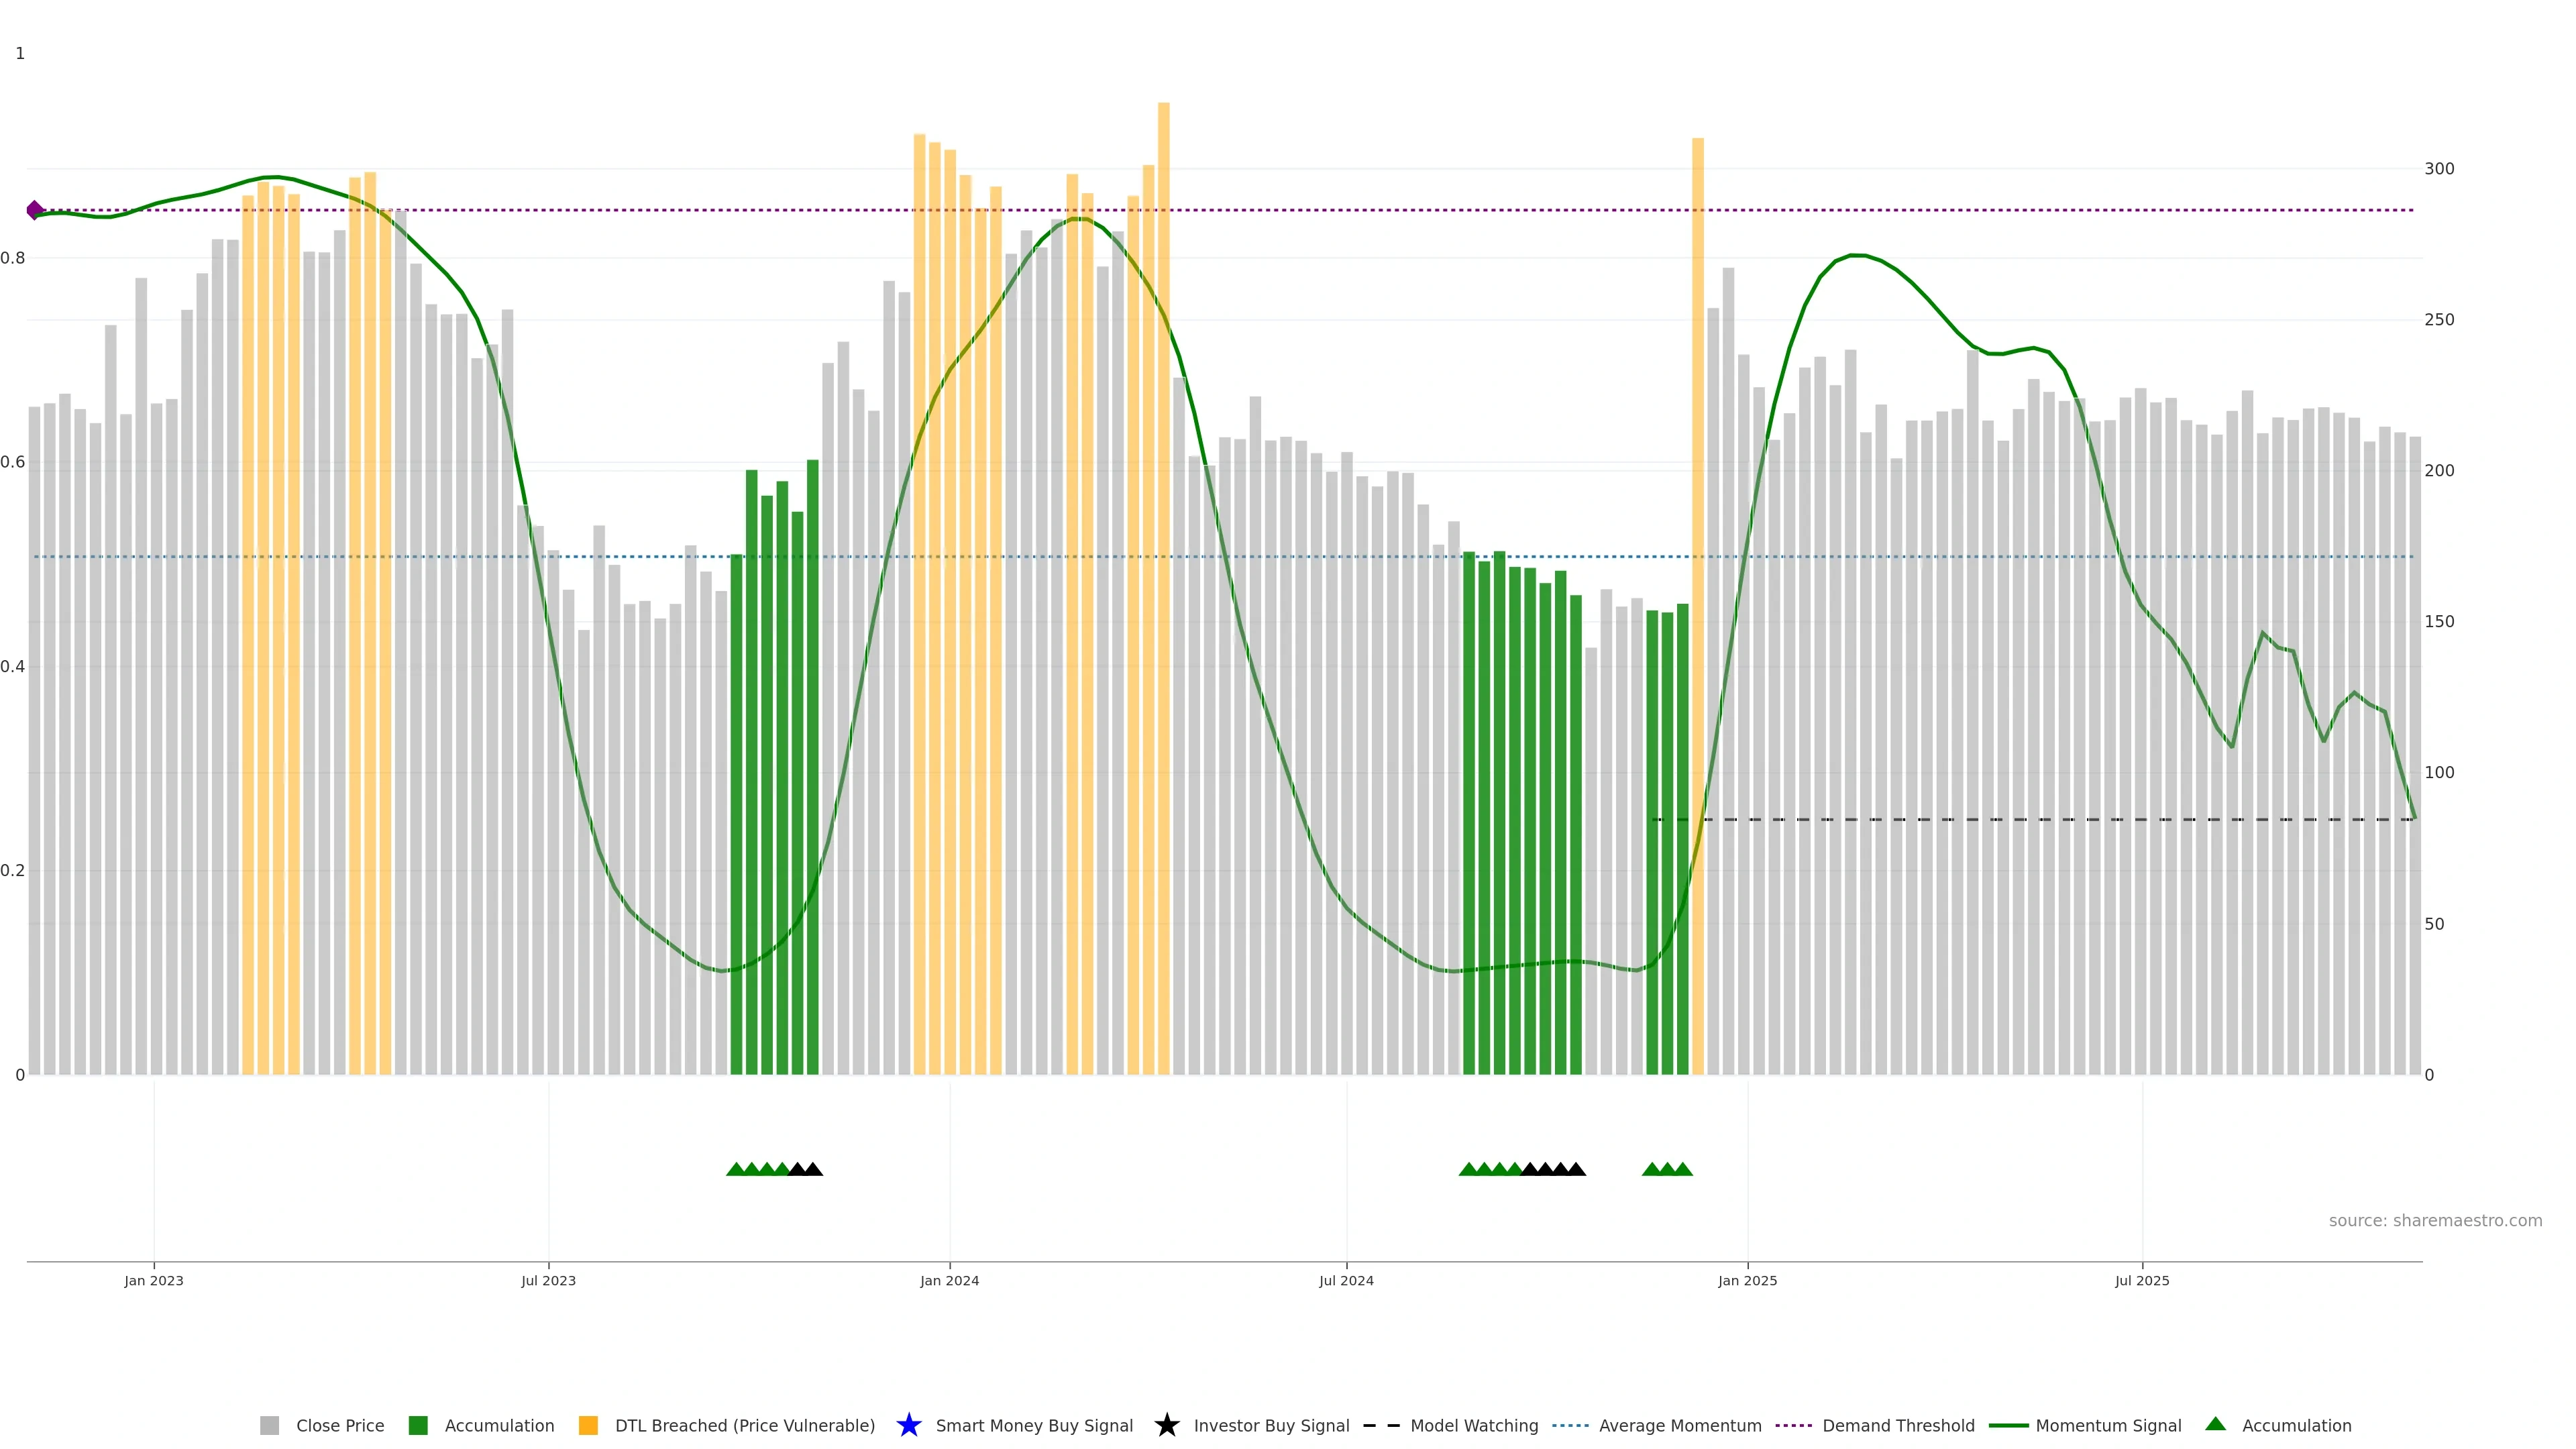Click the Jan 2023 axis label
Viewport: 2576px width, 1449px height.
[154, 1280]
